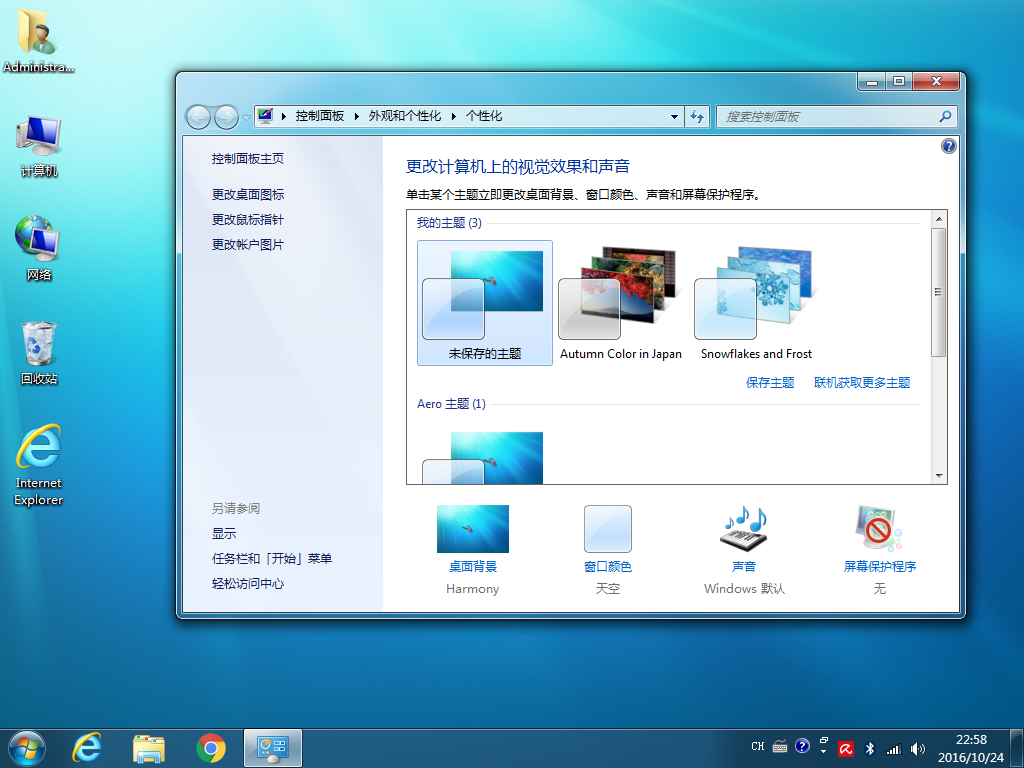Open the Screen Saver (屏幕保护程序) icon

pyautogui.click(x=879, y=528)
